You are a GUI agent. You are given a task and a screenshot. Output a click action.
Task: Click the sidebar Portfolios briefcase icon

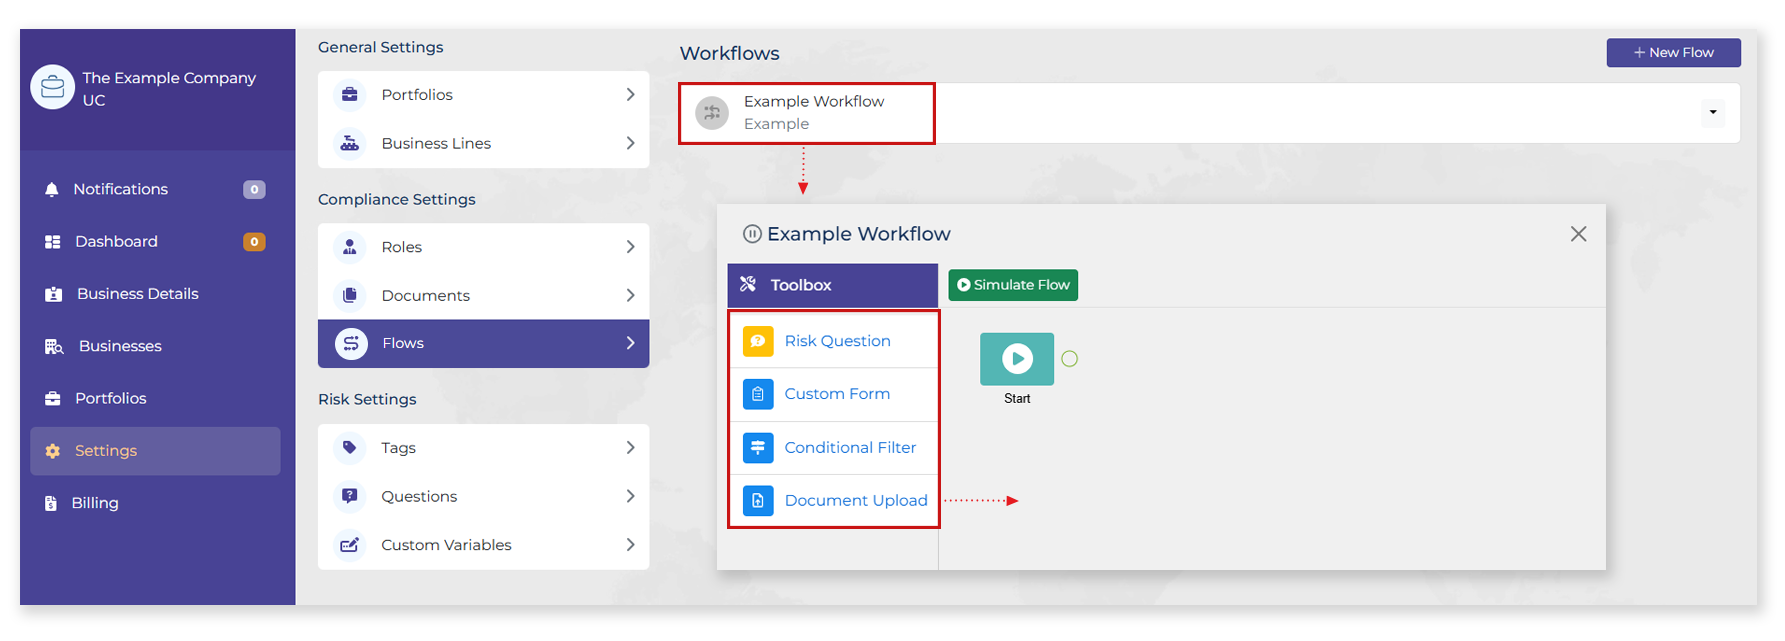click(x=53, y=398)
